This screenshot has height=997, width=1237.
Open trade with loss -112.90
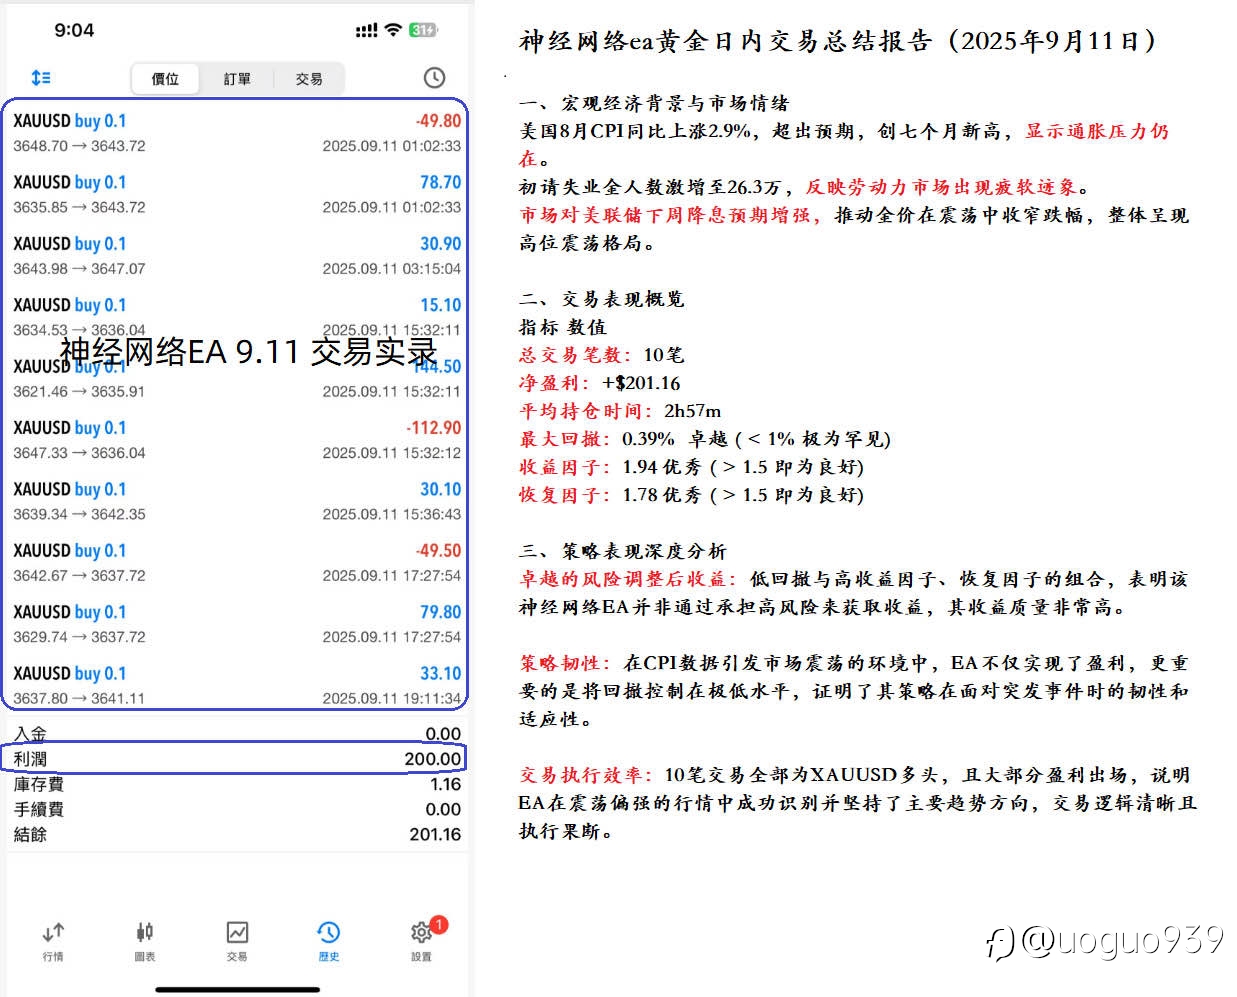coord(237,439)
